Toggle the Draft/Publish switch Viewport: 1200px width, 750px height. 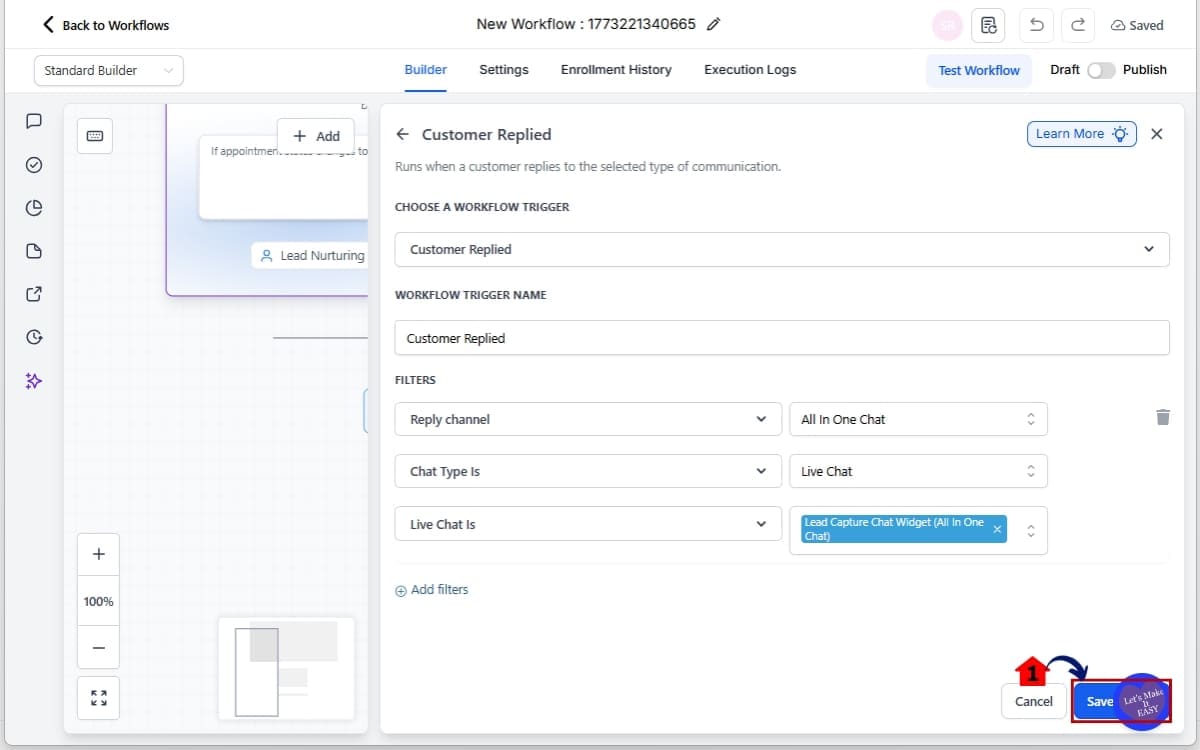[1100, 70]
